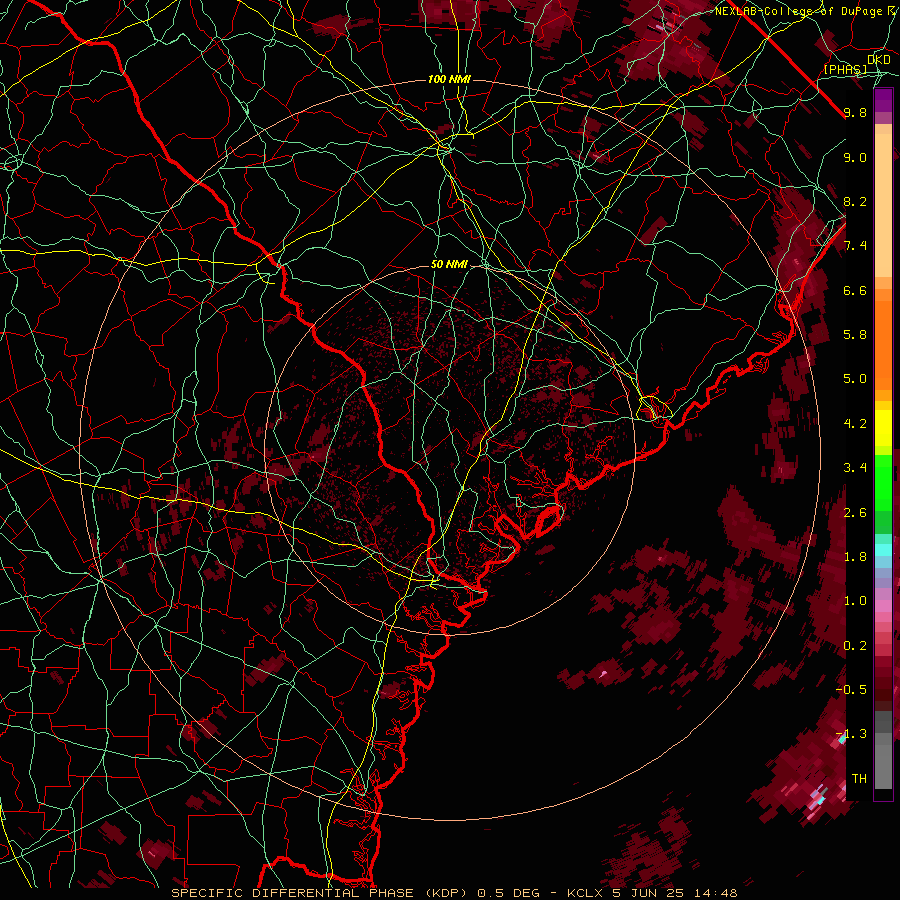
Task: Click the TH threshold label on scale
Action: 859,779
